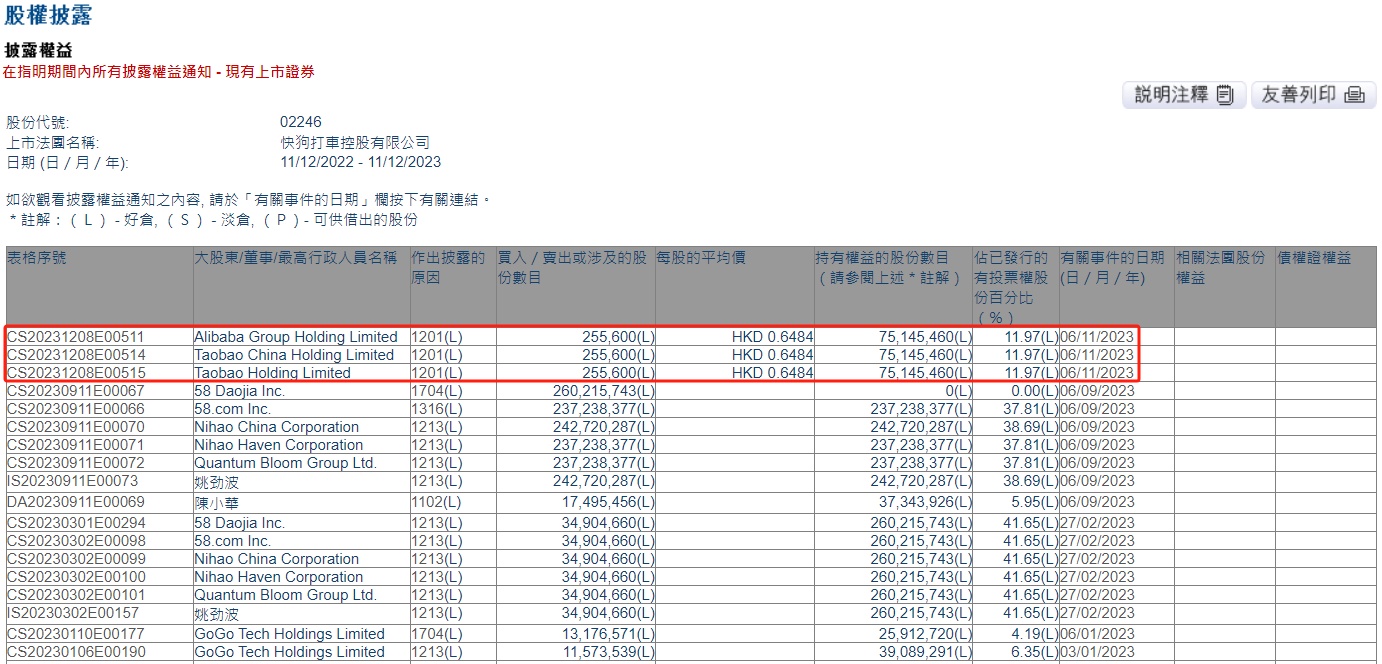This screenshot has height=664, width=1382.
Task: Click form serial CS20230911E00071
Action: [x=76, y=445]
